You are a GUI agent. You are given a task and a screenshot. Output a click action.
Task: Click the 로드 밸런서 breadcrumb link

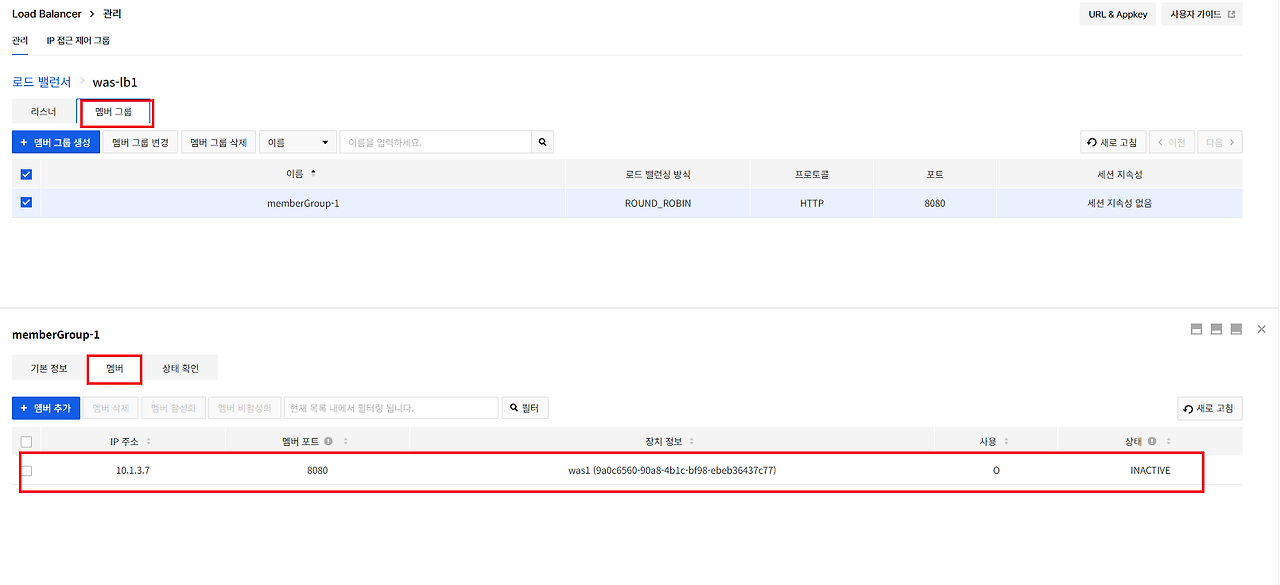pyautogui.click(x=42, y=81)
